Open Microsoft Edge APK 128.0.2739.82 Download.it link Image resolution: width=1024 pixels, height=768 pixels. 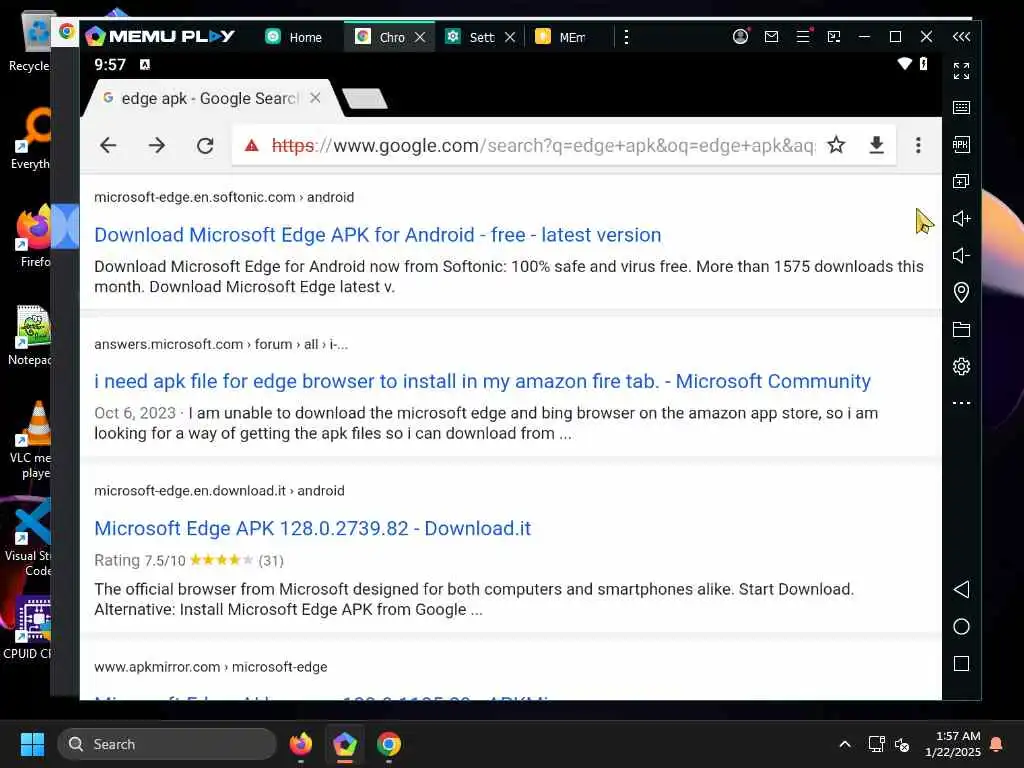click(312, 528)
